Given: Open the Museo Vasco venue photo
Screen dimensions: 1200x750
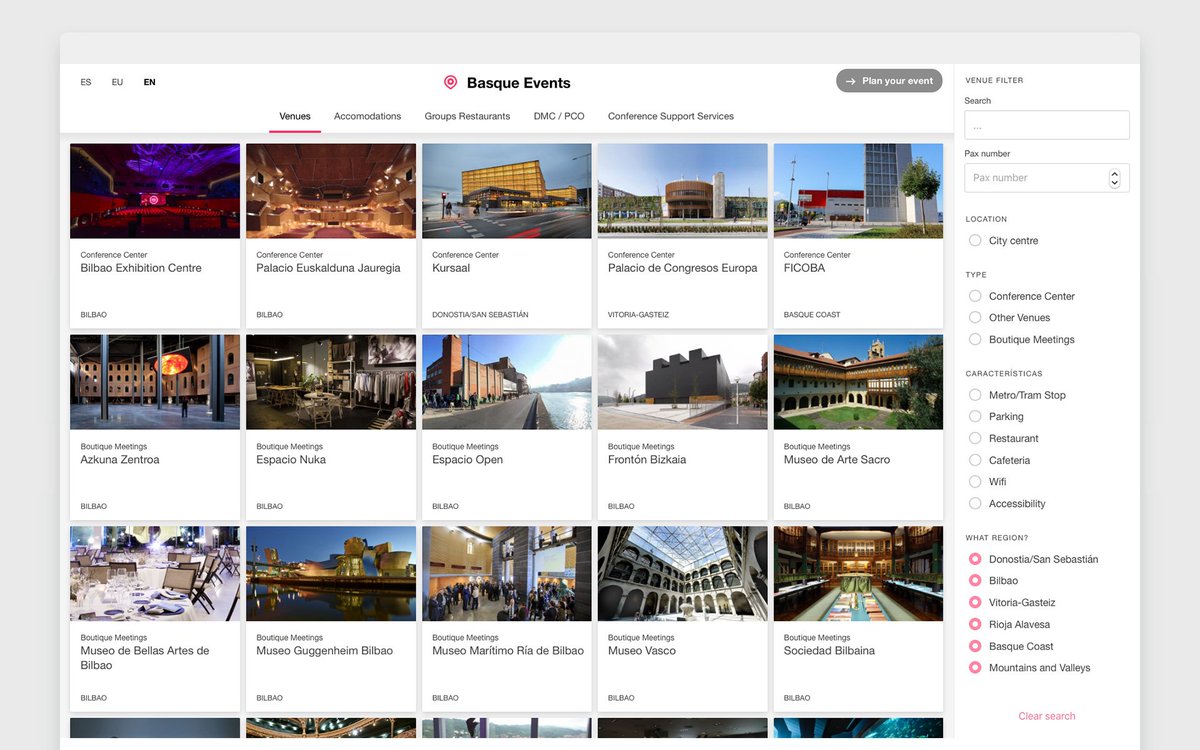Looking at the screenshot, I should tap(683, 574).
